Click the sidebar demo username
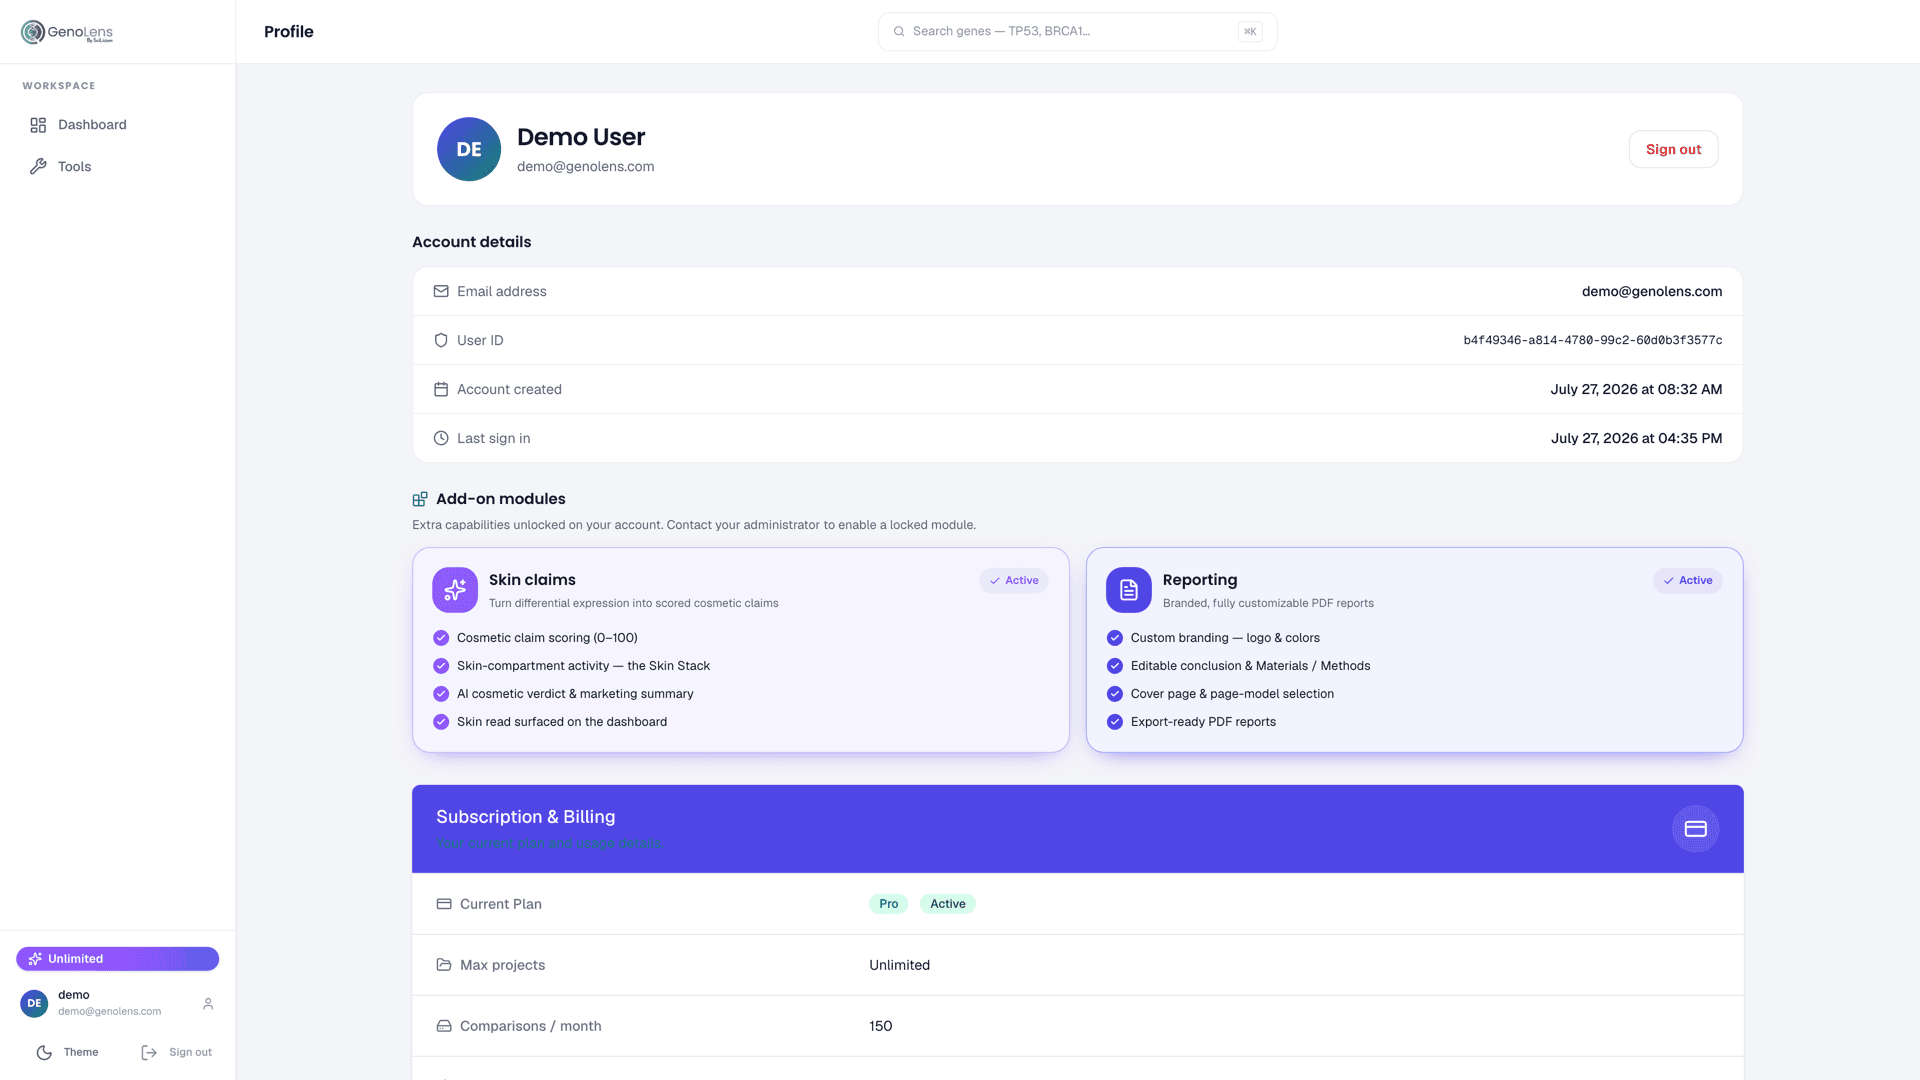This screenshot has height=1080, width=1920. pos(74,995)
